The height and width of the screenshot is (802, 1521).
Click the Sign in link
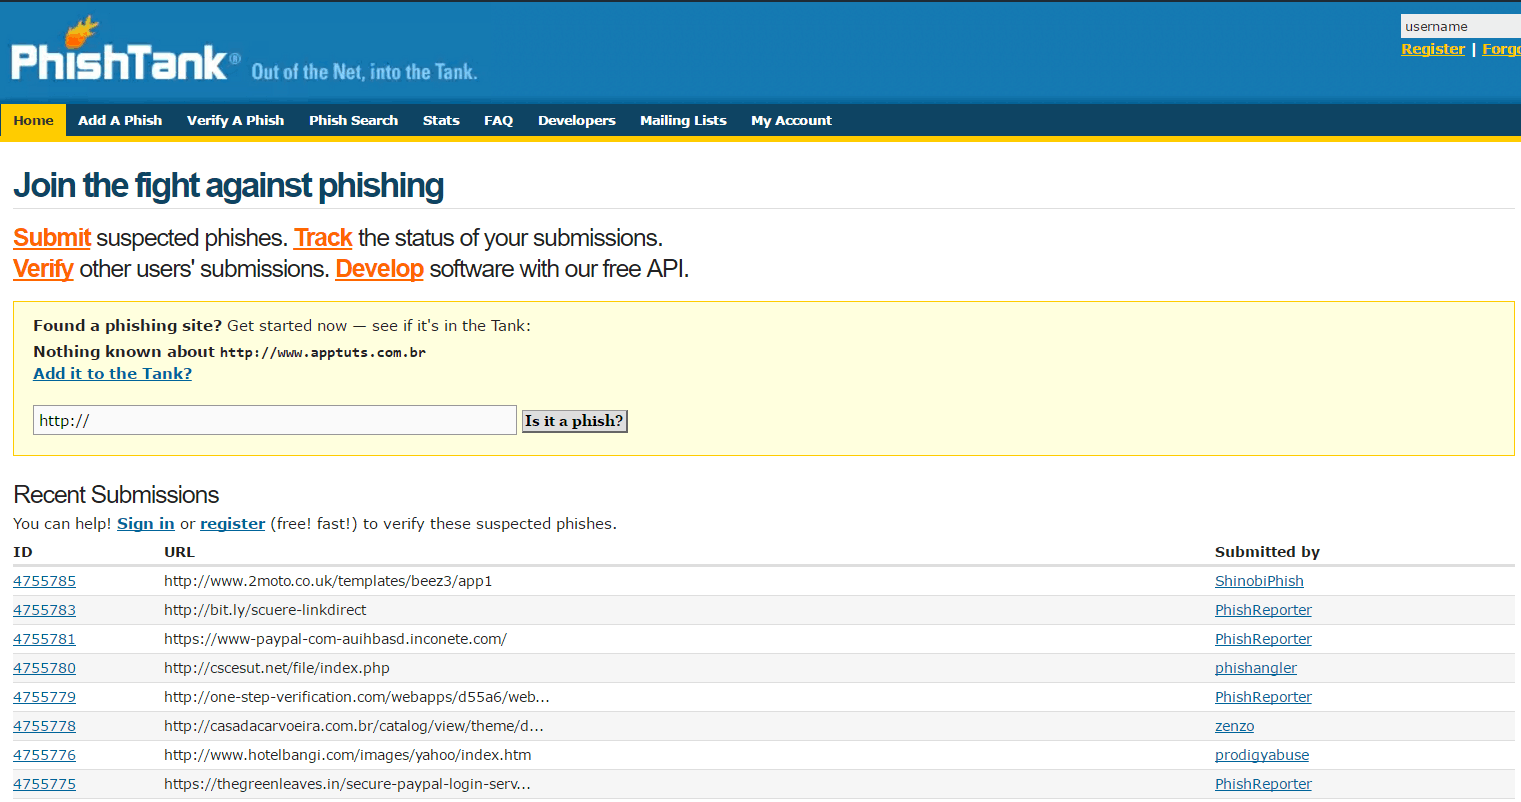[146, 524]
